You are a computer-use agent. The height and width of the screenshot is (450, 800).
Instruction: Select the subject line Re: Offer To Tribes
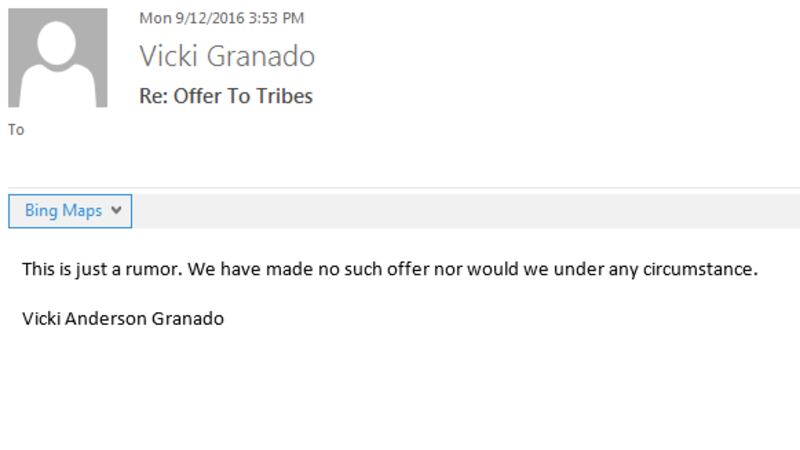[x=226, y=96]
